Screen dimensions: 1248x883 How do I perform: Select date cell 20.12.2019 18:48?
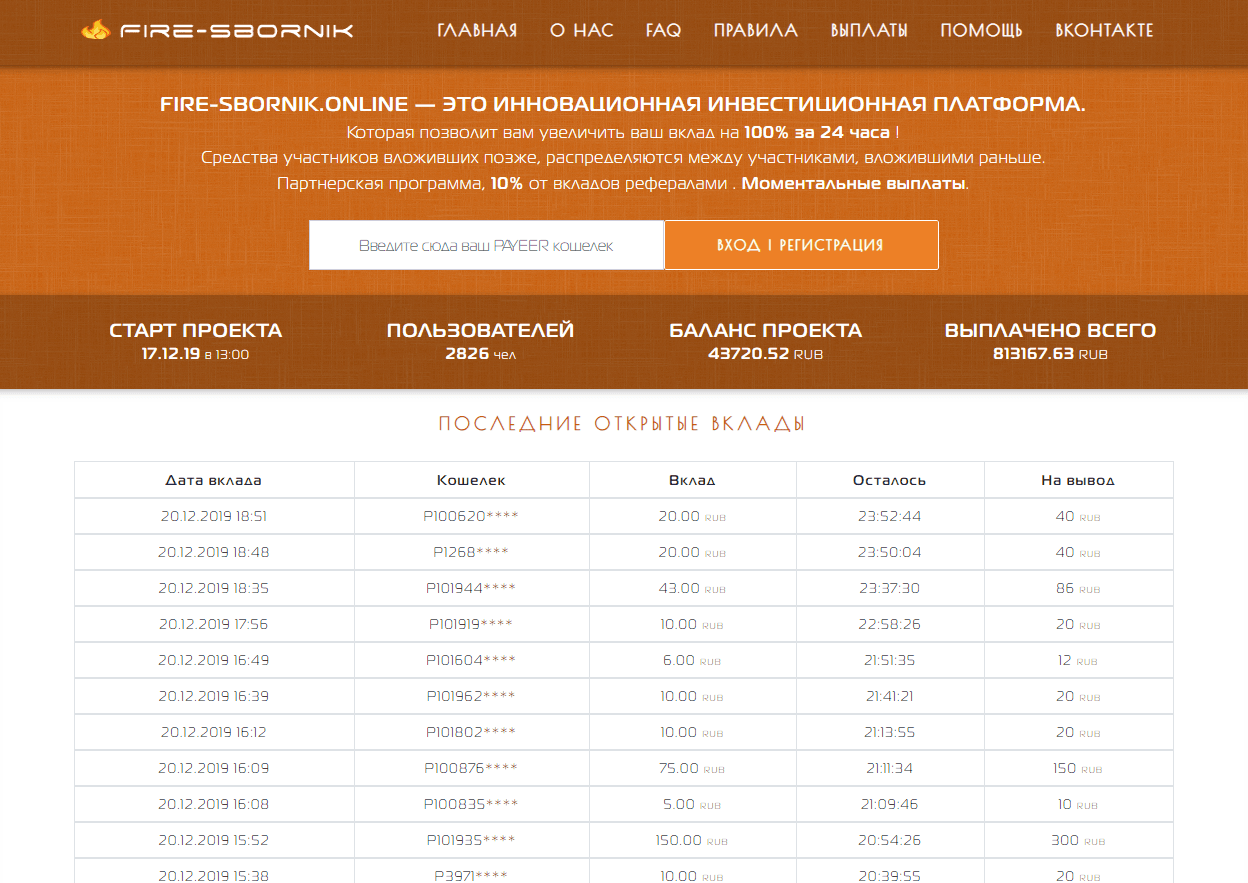pos(214,552)
